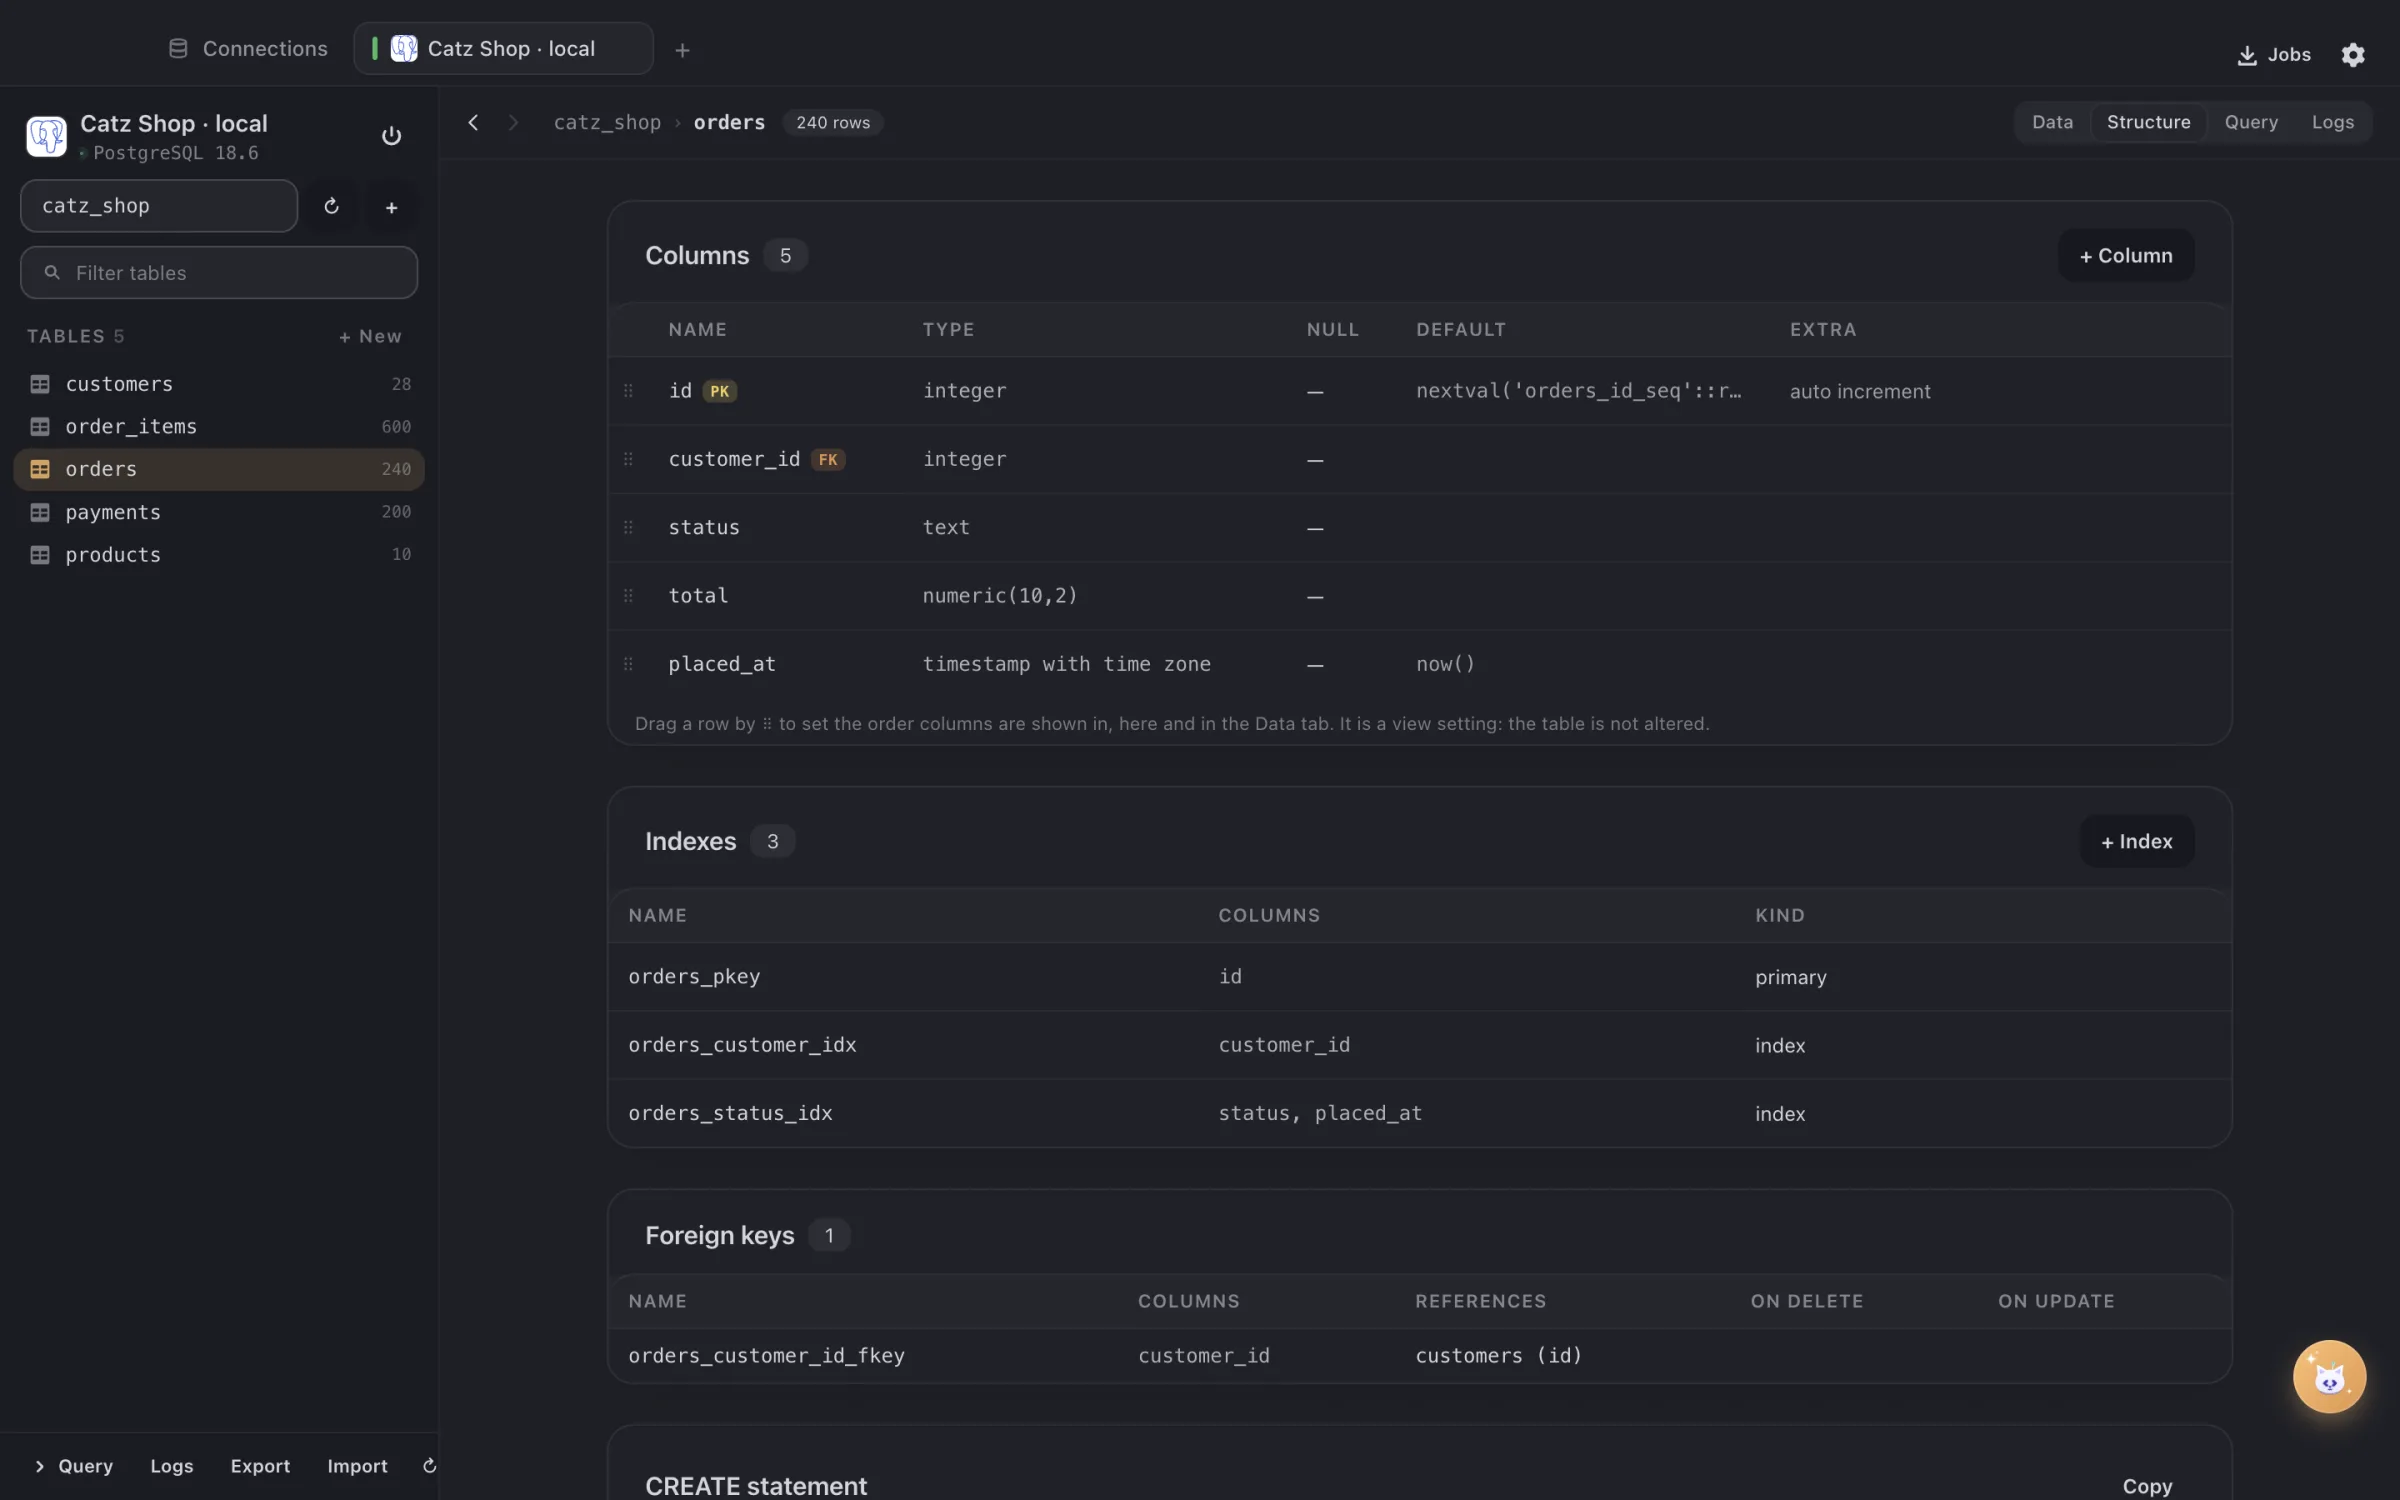Open the Connections tab
The image size is (2400, 1500).
coord(248,49)
